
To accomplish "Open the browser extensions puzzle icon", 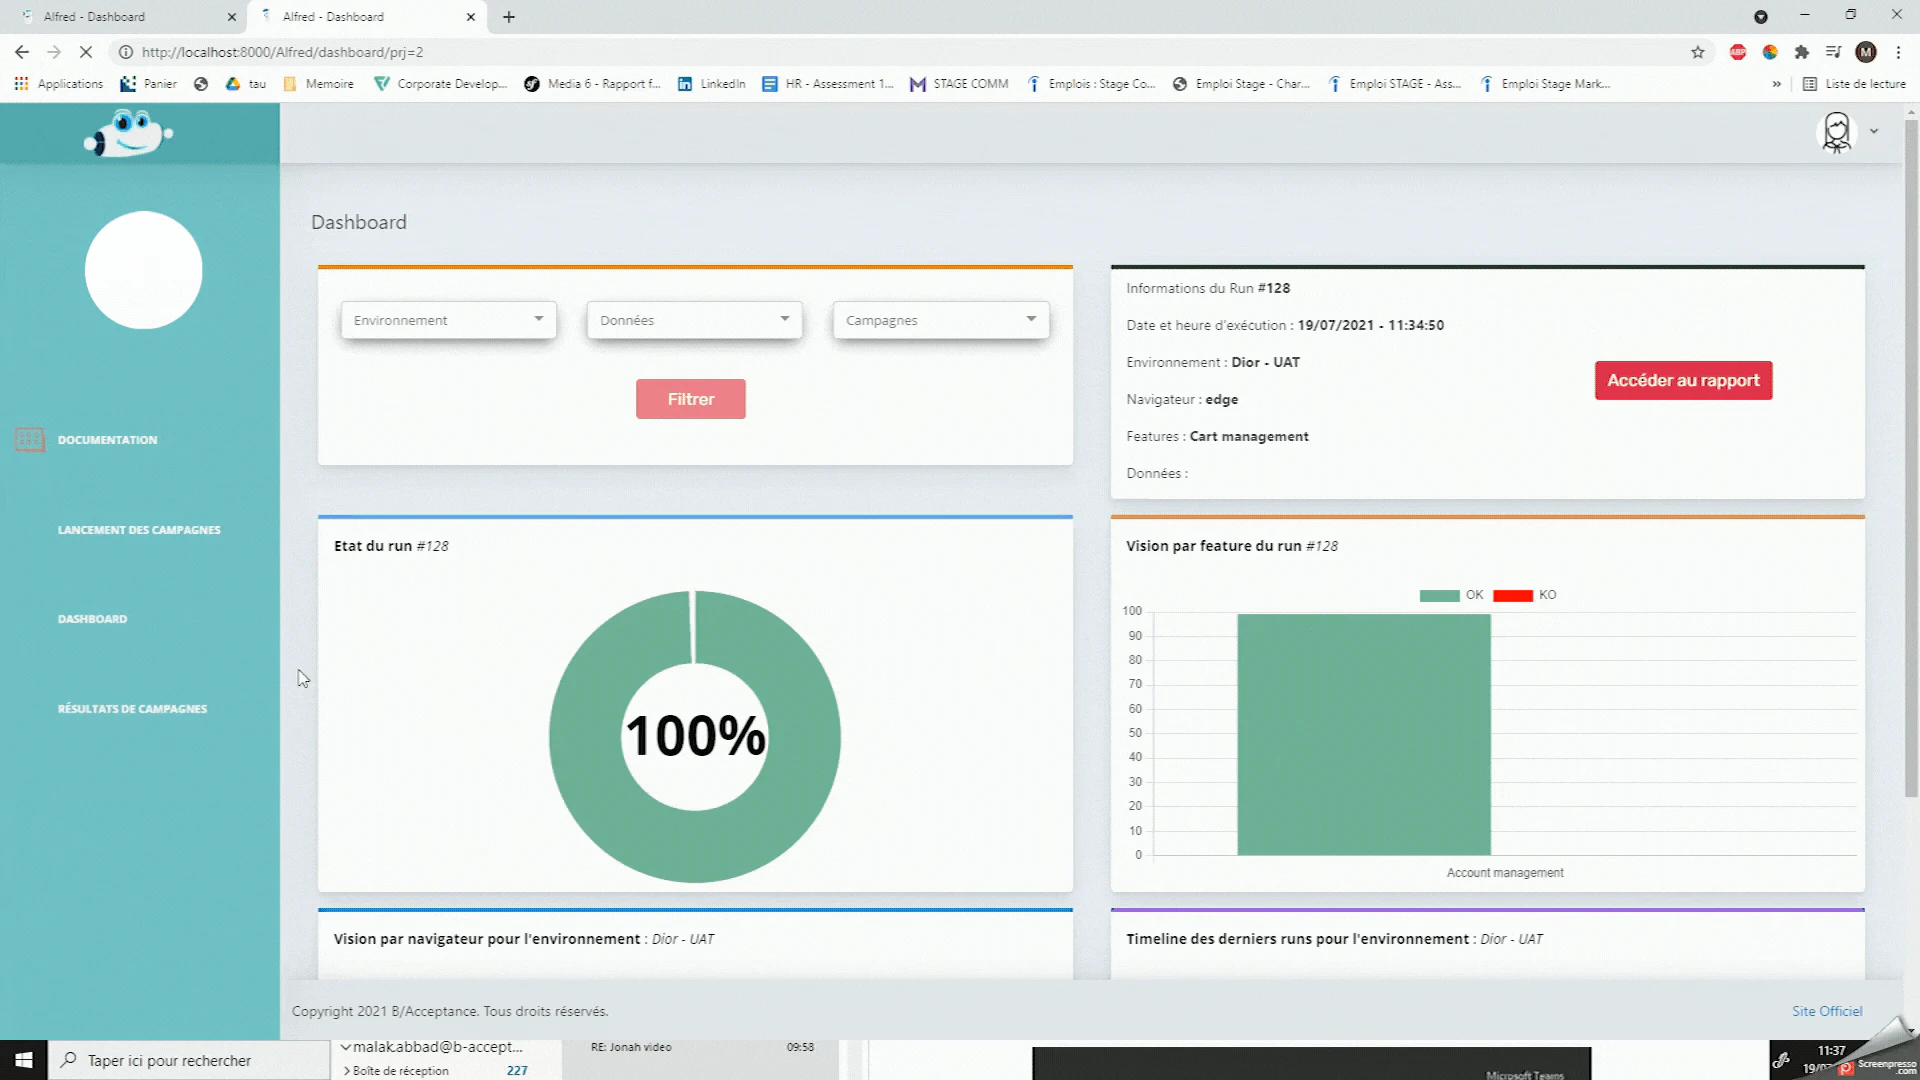I will [x=1802, y=52].
